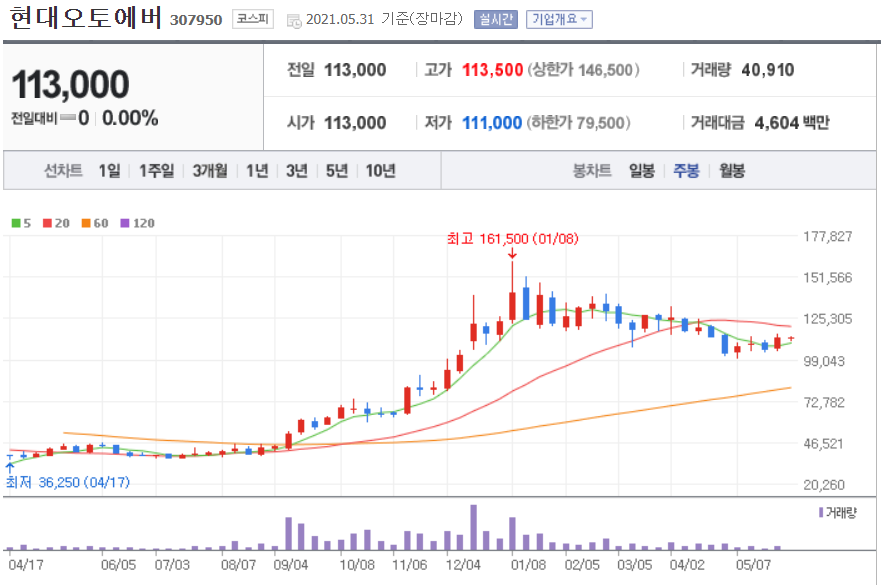Switch to 월봉 candlestick chart
This screenshot has height=585, width=881.
(x=732, y=170)
